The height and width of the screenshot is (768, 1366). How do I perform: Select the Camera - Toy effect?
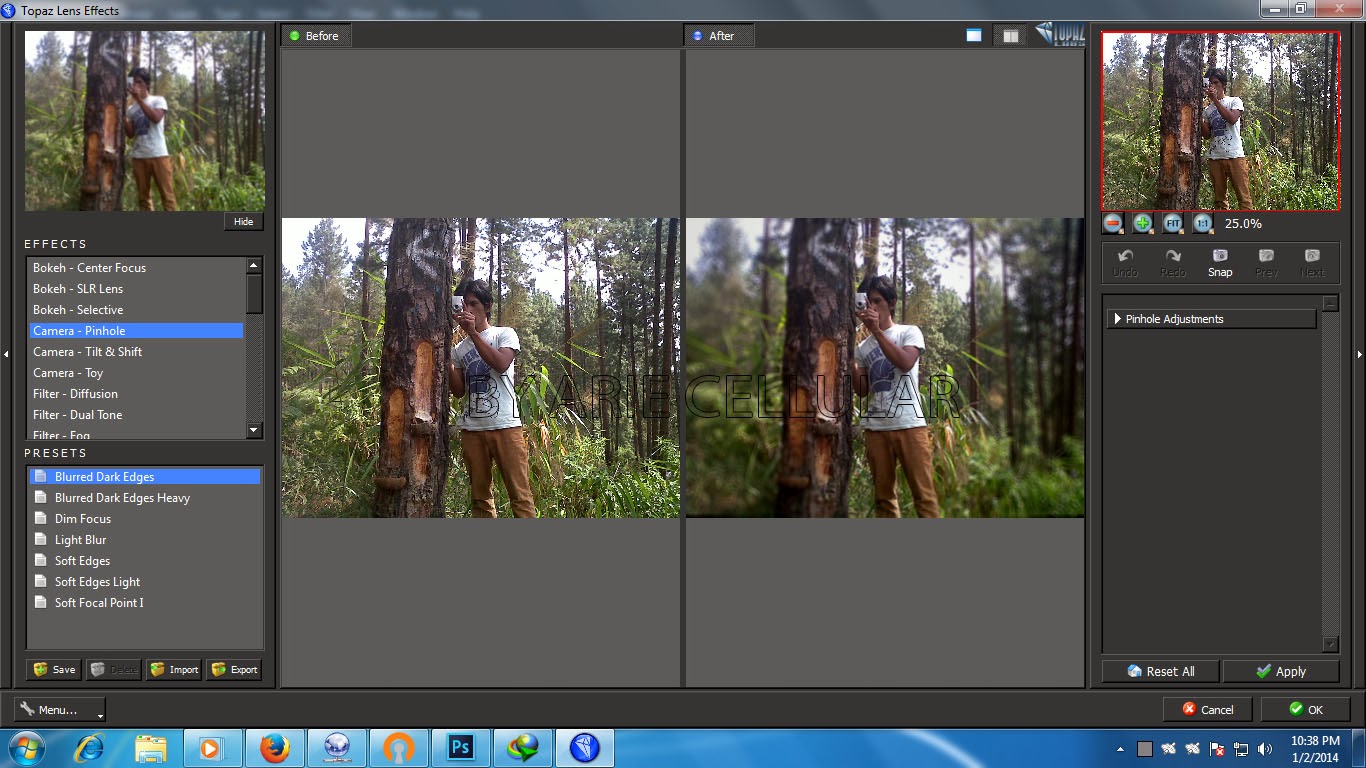click(x=136, y=373)
